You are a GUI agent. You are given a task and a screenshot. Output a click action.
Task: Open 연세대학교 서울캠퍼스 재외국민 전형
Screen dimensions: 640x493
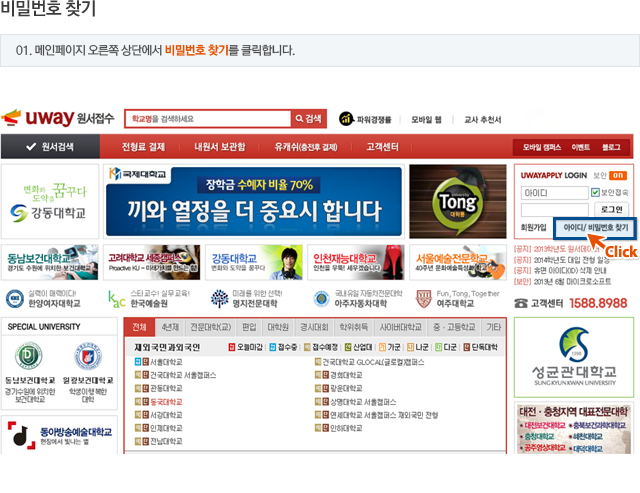click(x=384, y=415)
